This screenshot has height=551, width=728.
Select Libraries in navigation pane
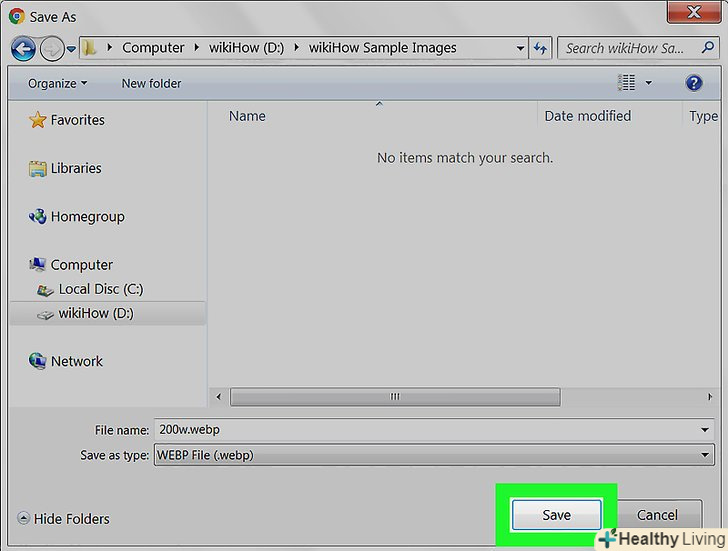[x=76, y=169]
